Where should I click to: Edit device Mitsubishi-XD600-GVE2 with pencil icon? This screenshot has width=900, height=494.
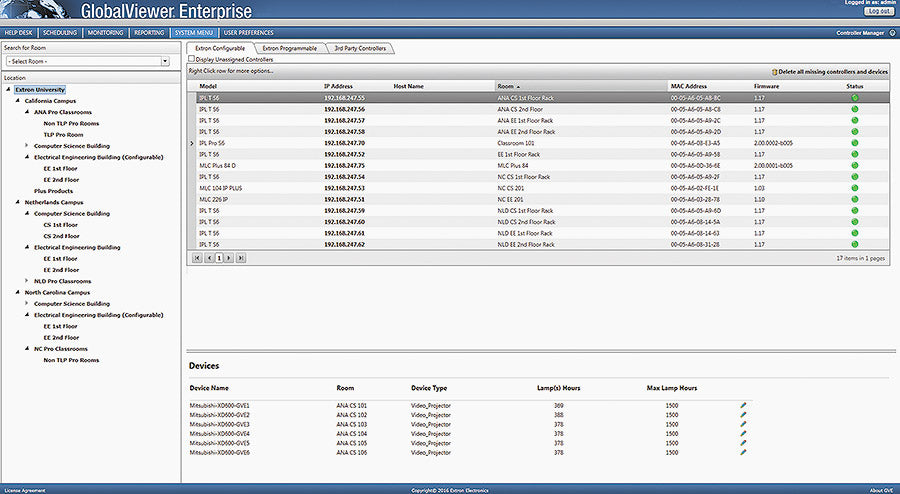(x=743, y=414)
